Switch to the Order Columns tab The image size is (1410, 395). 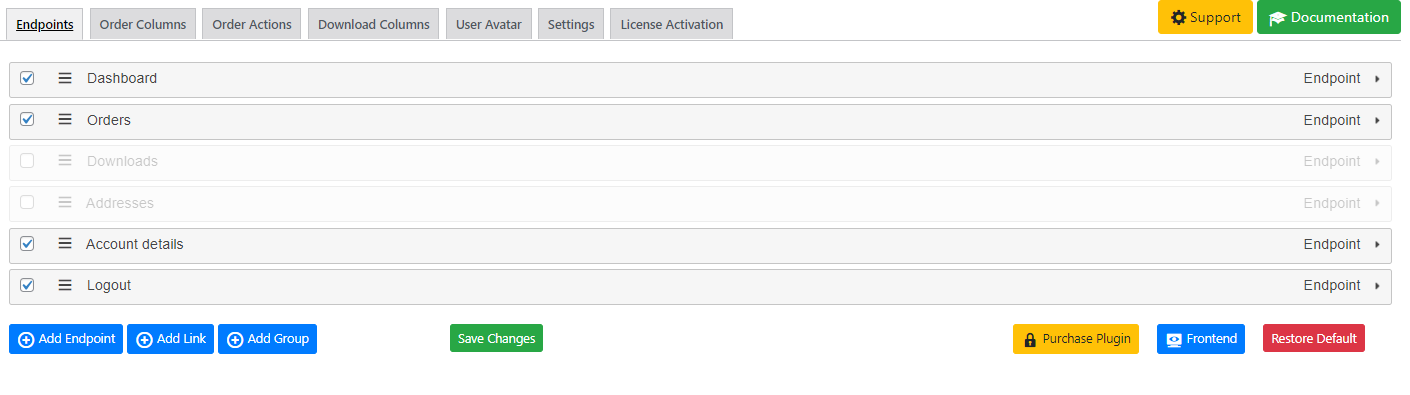(143, 24)
